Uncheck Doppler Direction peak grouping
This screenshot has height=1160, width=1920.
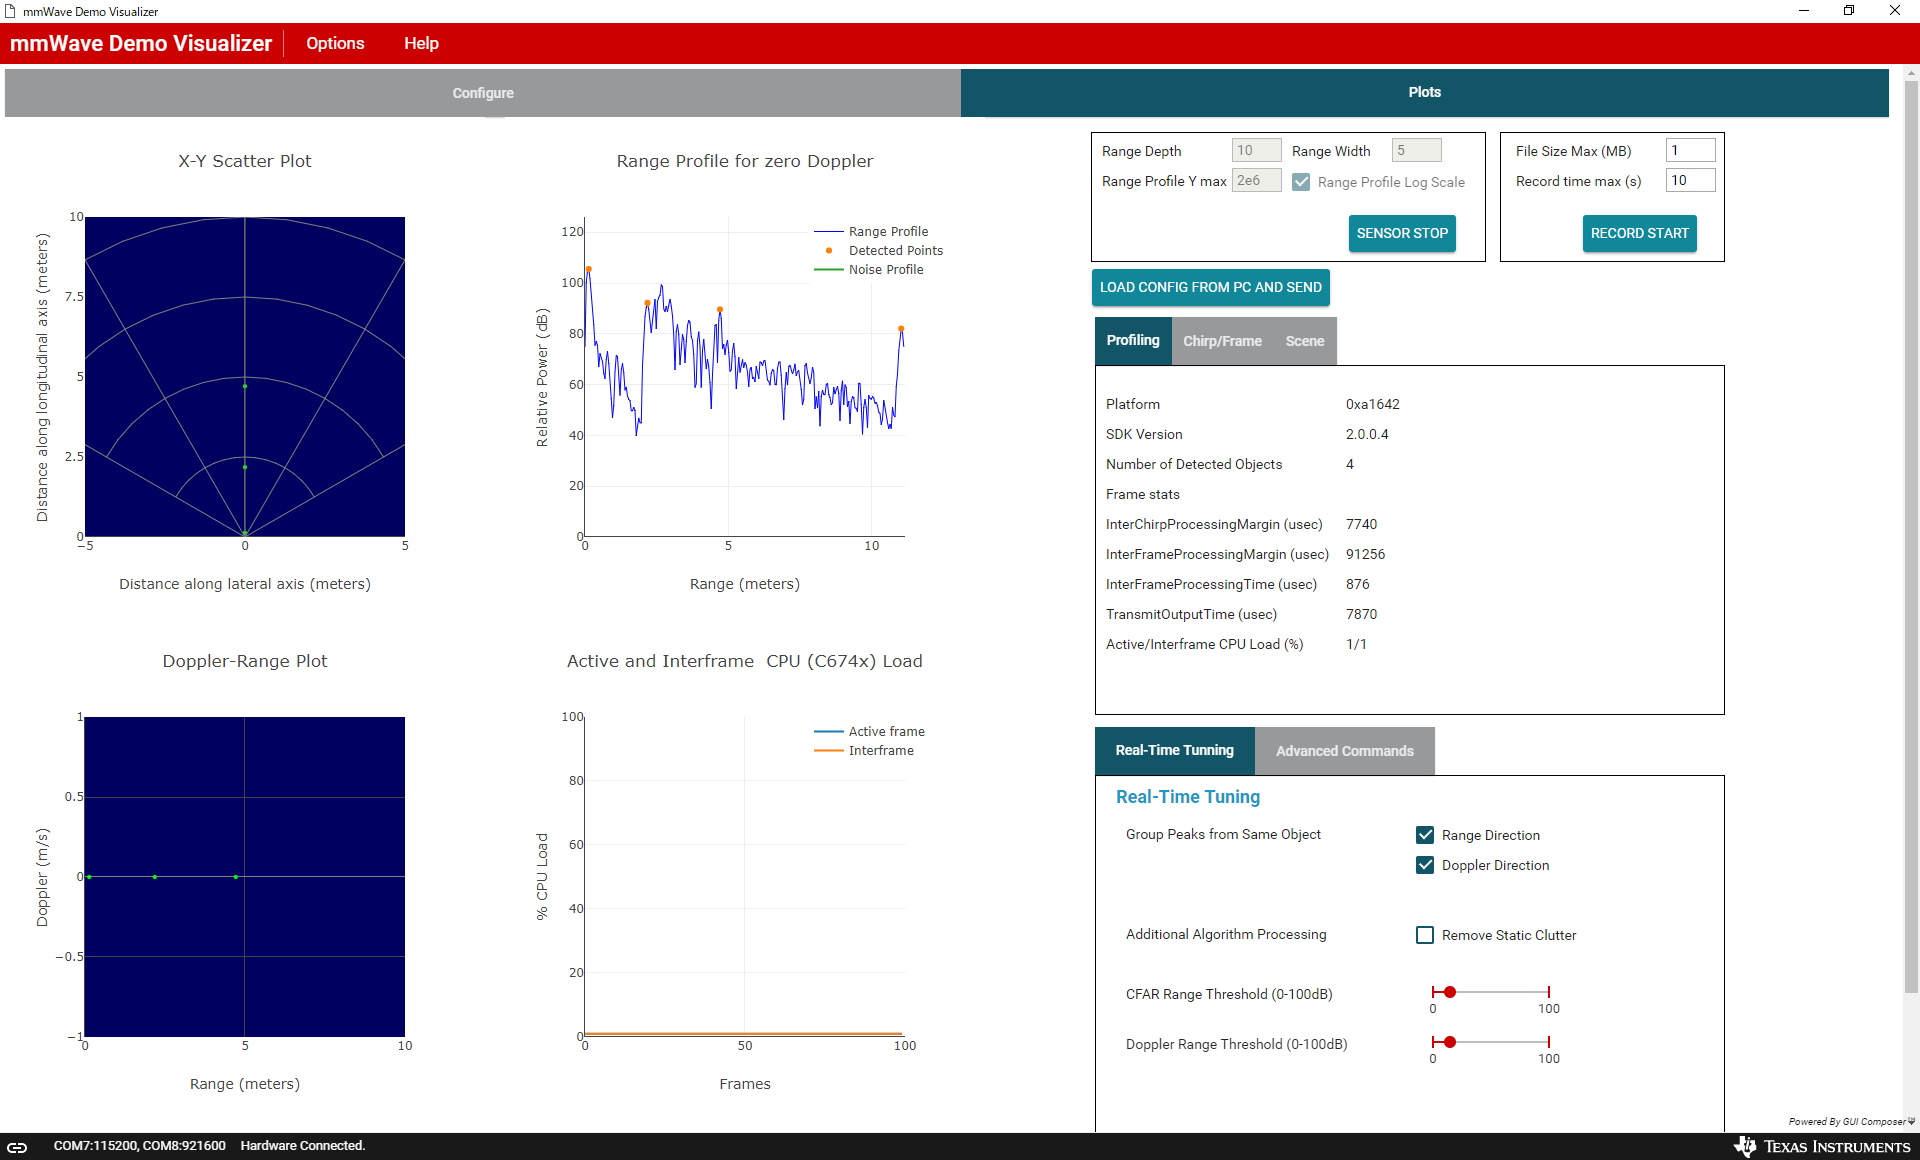1425,865
